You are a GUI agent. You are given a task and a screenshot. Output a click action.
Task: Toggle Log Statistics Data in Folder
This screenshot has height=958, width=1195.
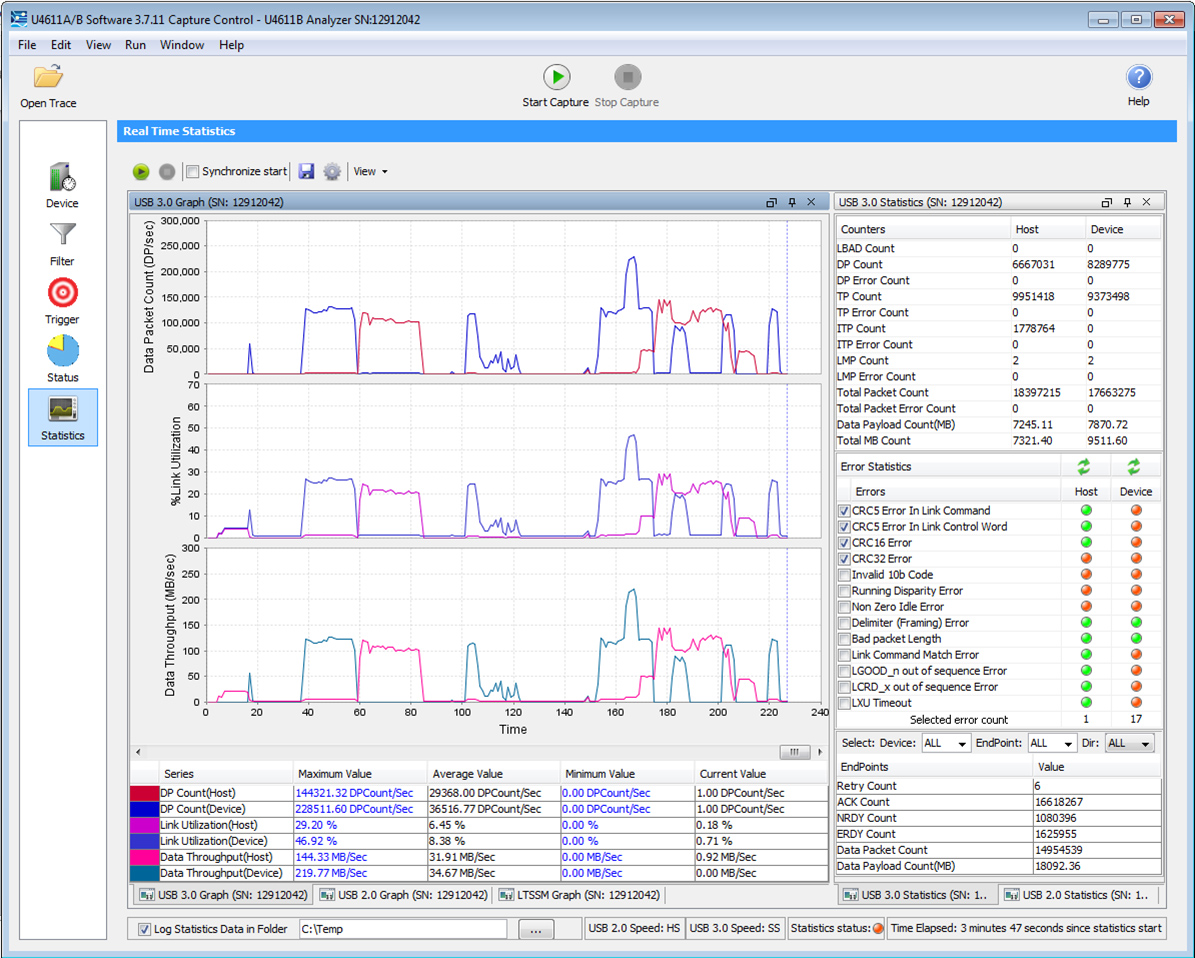click(x=145, y=929)
